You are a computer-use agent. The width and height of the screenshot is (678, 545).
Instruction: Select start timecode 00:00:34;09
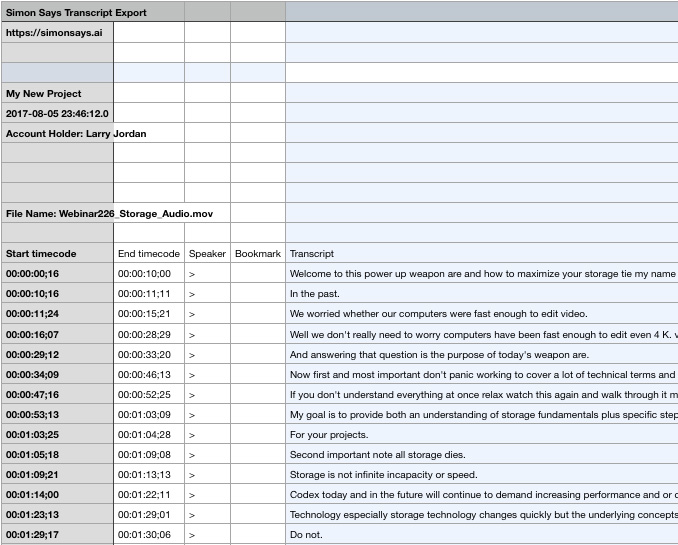click(x=58, y=374)
